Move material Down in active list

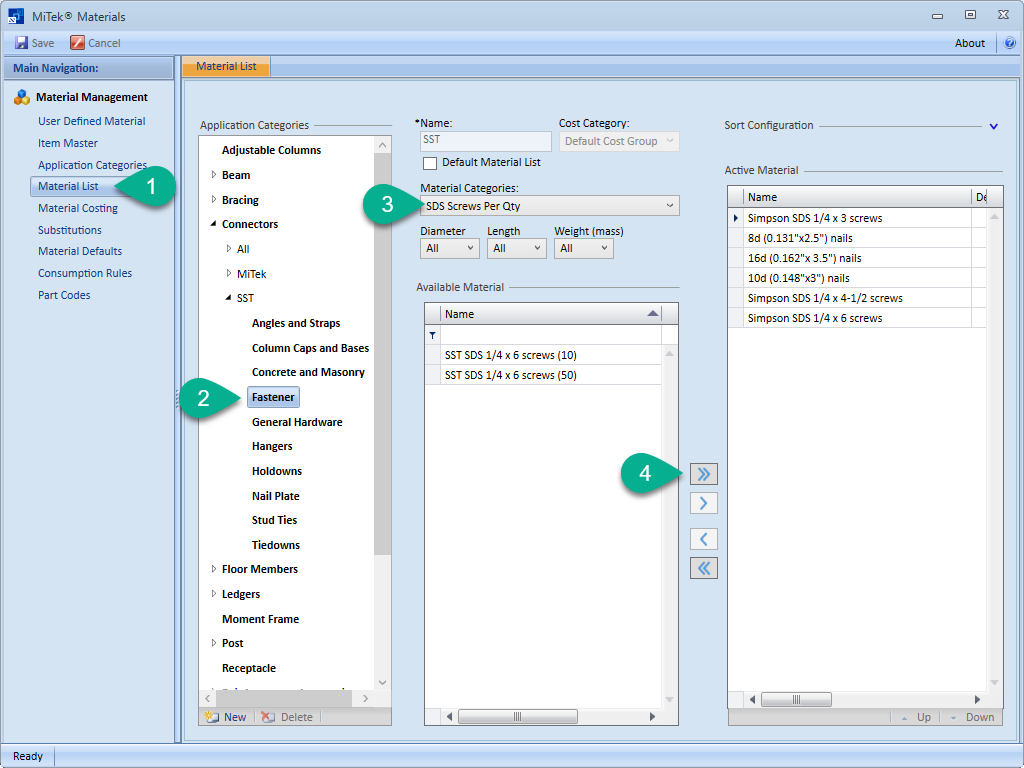[972, 717]
